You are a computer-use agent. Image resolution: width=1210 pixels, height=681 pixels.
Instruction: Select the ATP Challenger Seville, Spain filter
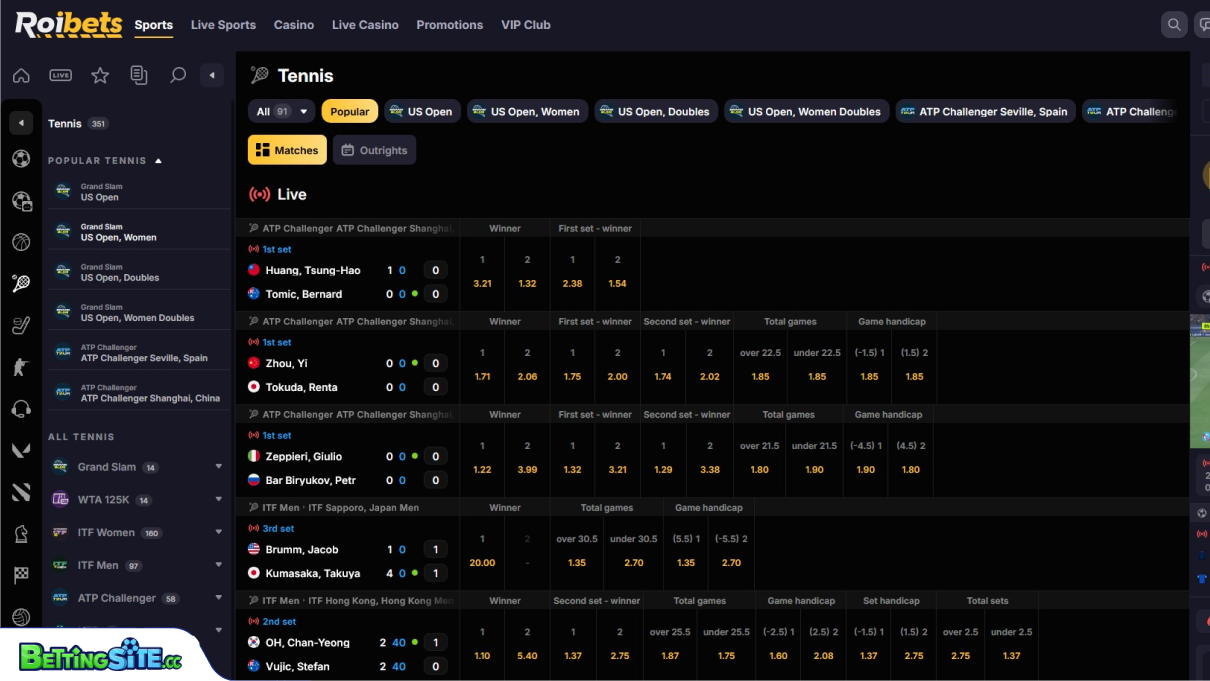click(x=985, y=111)
